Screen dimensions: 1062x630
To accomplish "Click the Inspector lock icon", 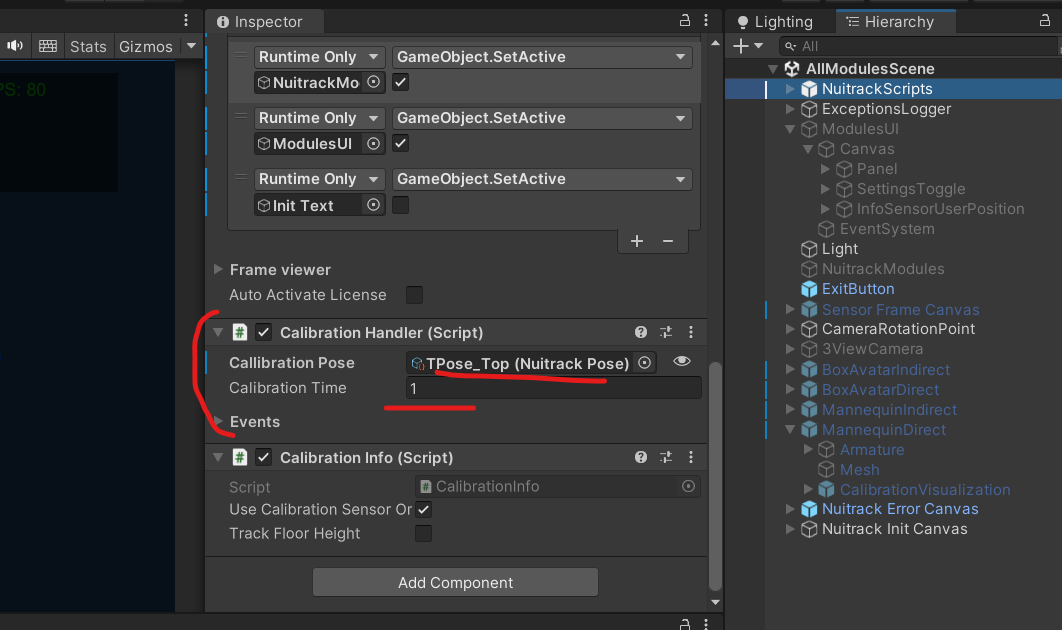I will click(685, 21).
